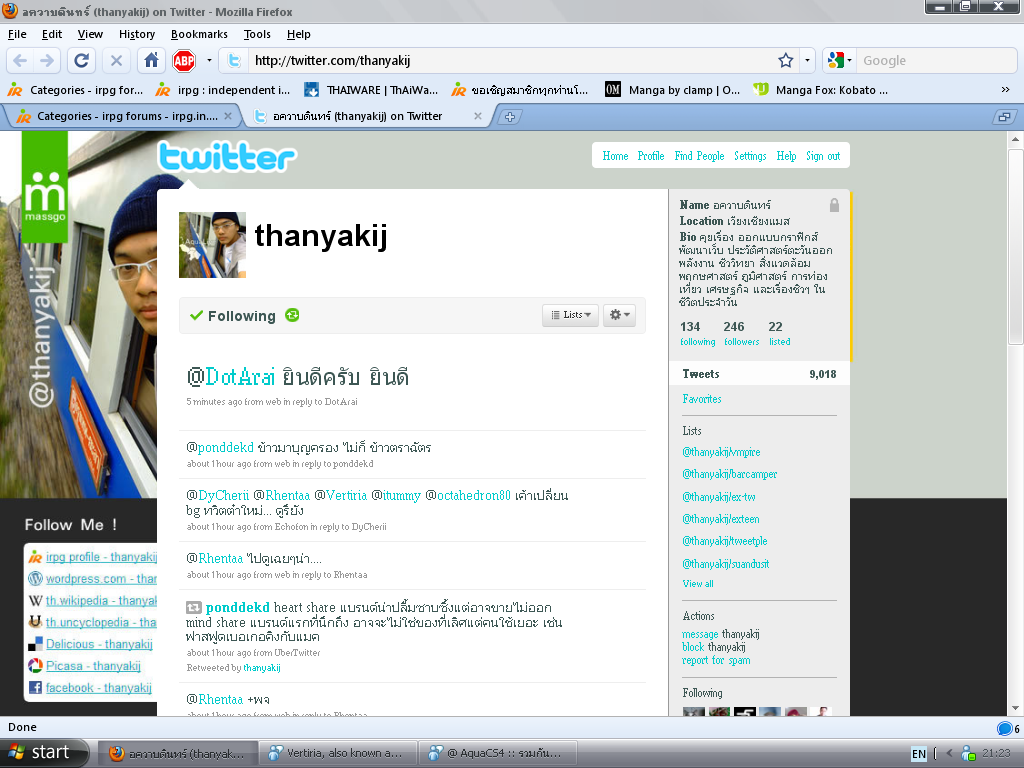Image resolution: width=1024 pixels, height=768 pixels.
Task: Click the Twitter logo
Action: 227,157
